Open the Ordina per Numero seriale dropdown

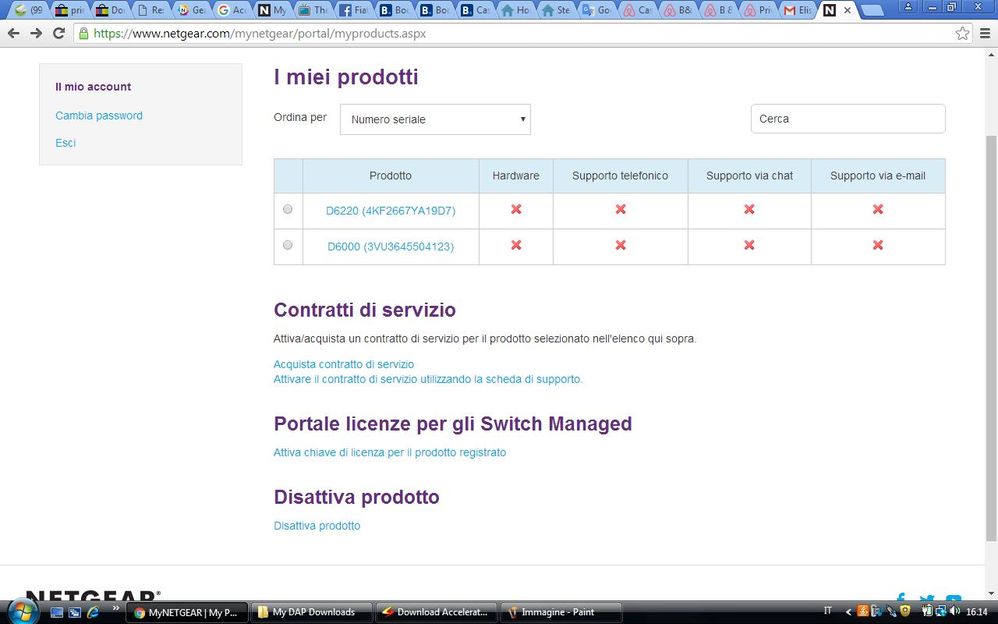435,119
